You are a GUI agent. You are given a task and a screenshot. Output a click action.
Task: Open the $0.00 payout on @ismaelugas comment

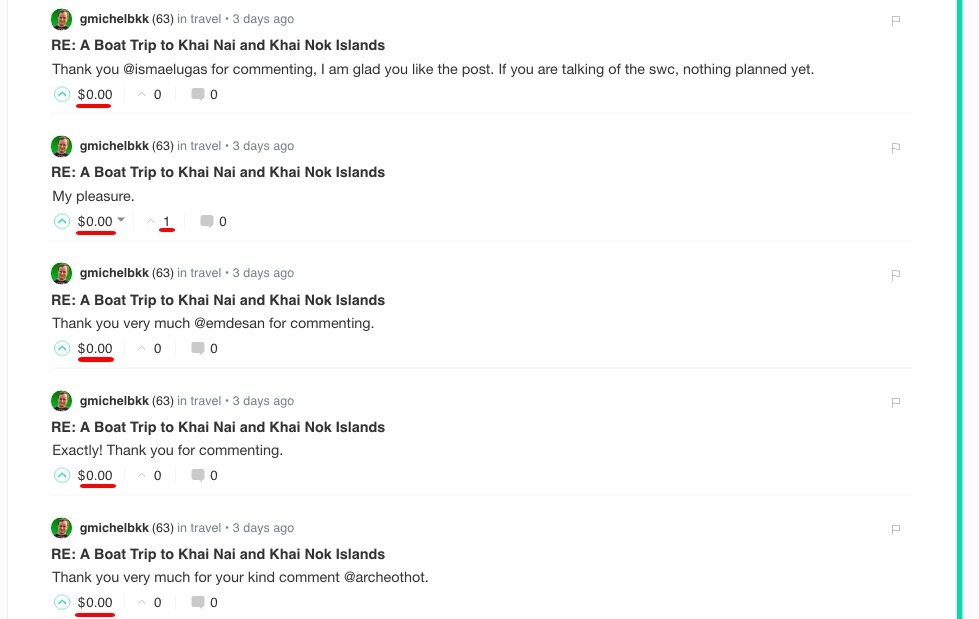pyautogui.click(x=95, y=94)
